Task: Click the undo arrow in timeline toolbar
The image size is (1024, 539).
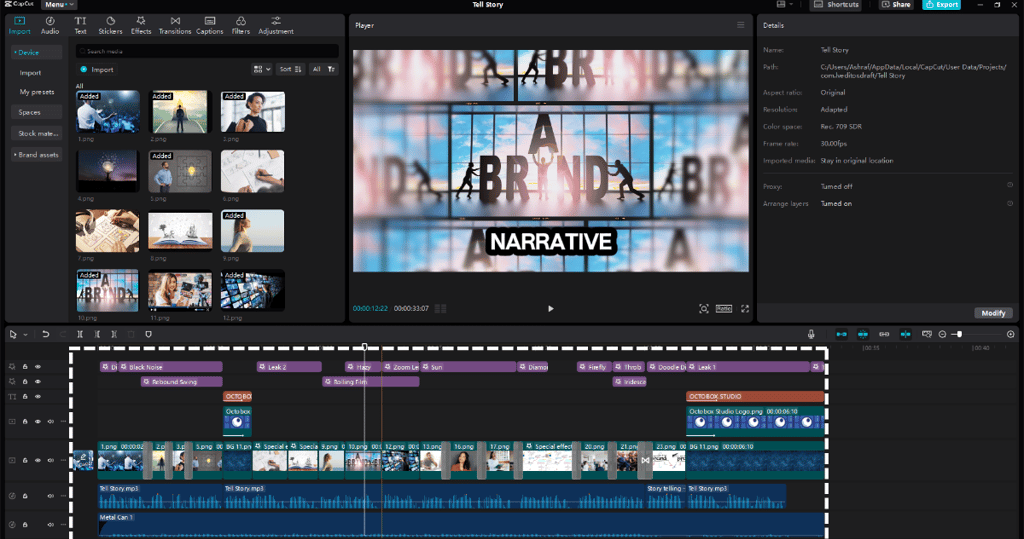Action: (46, 334)
